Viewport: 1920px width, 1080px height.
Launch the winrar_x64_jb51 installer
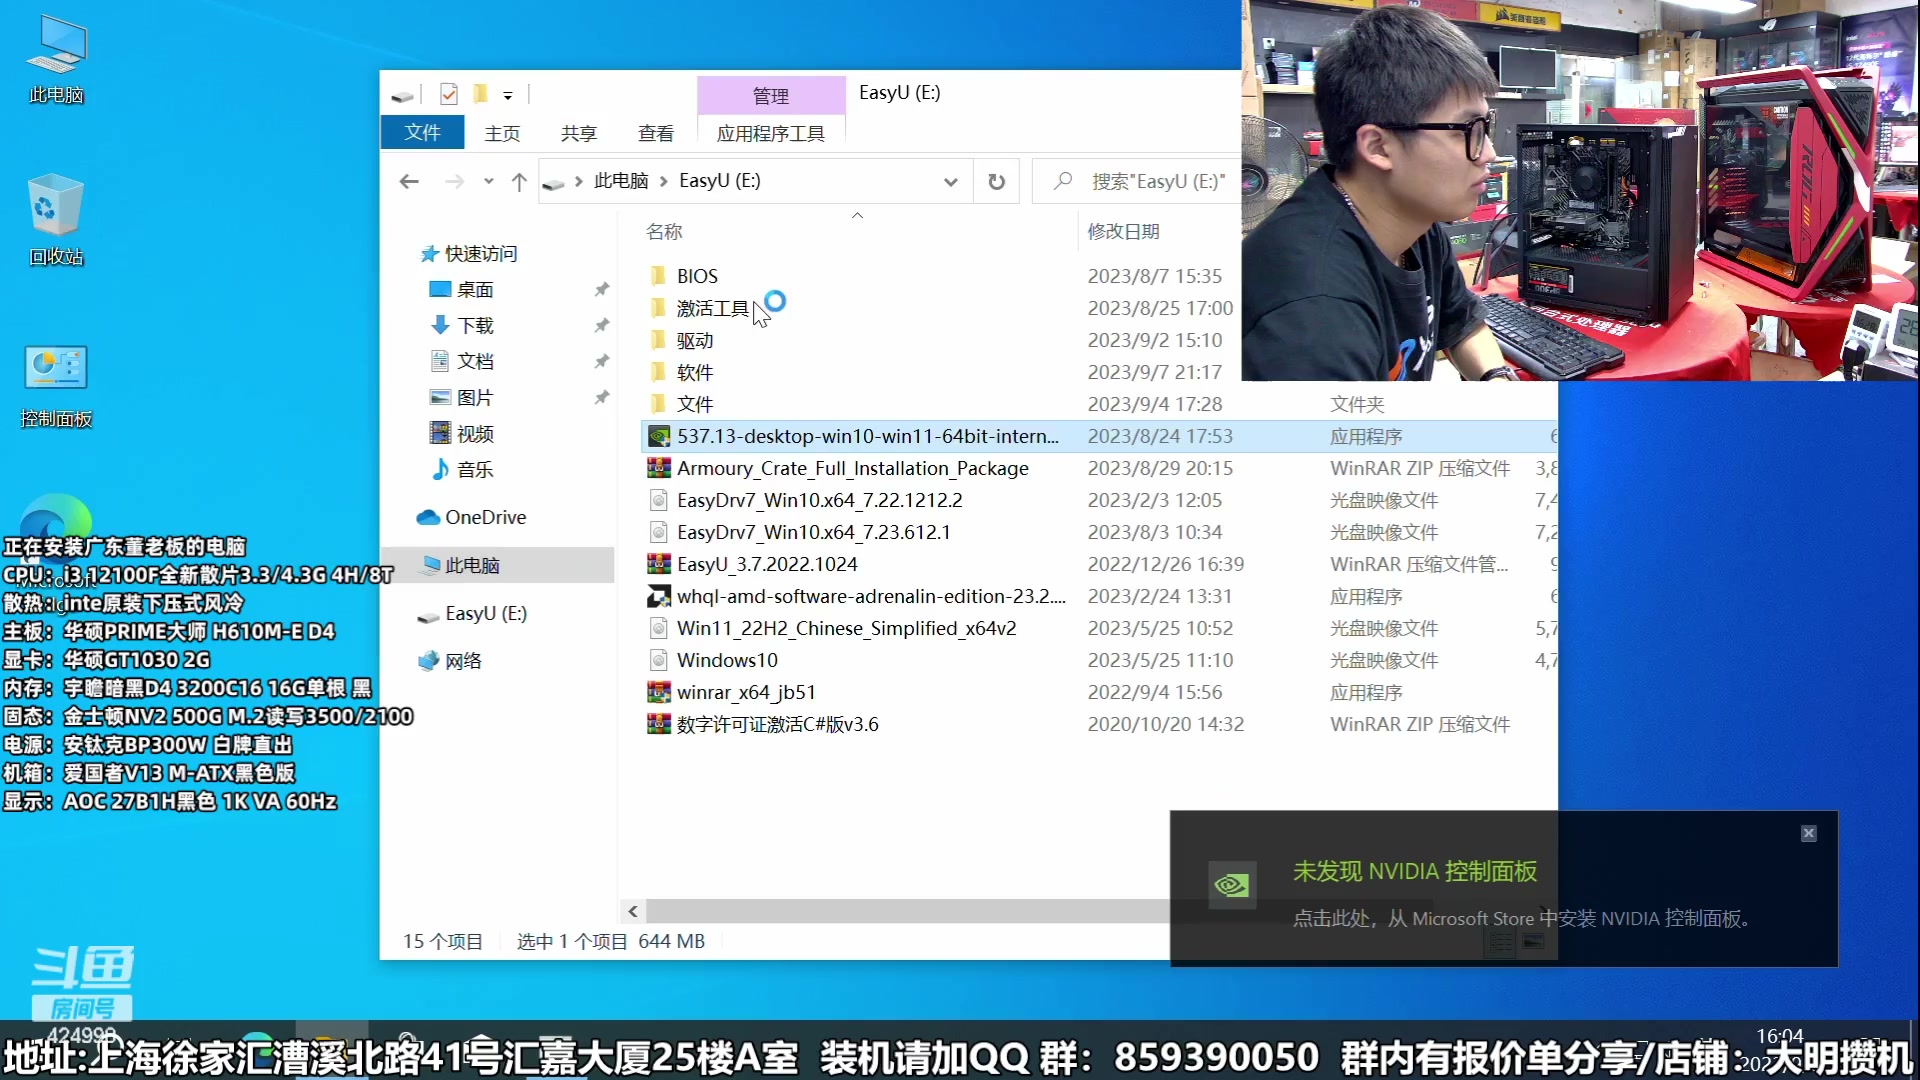pyautogui.click(x=746, y=692)
